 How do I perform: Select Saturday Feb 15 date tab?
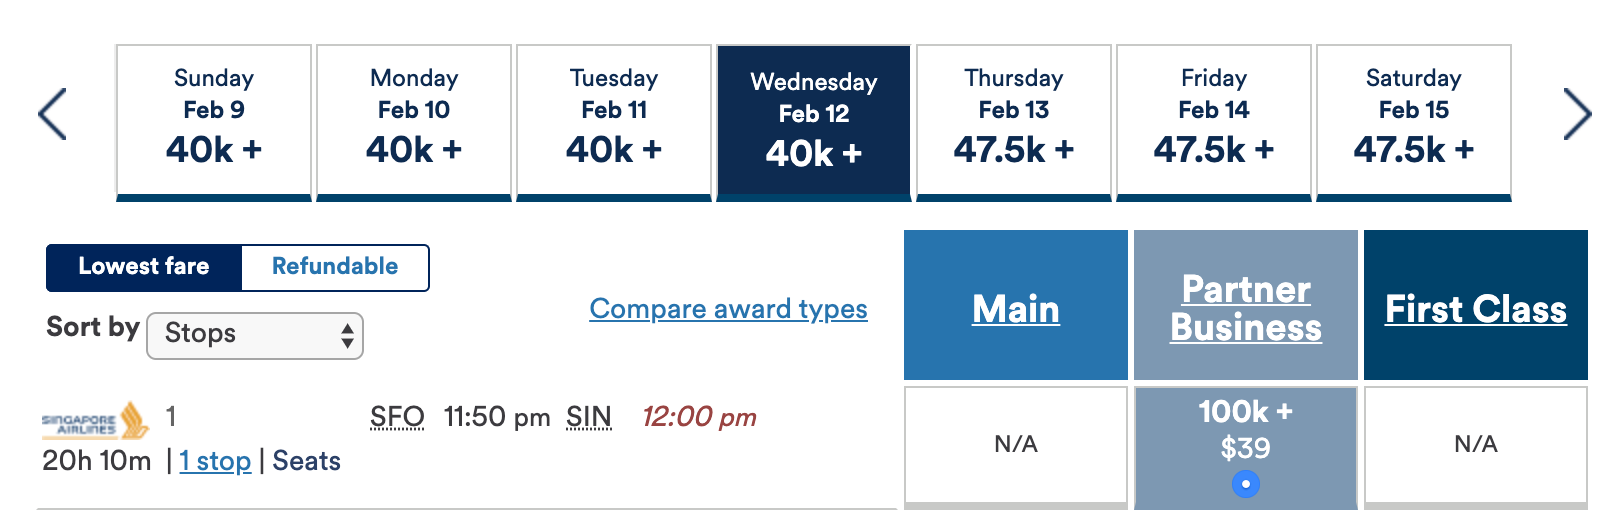pyautogui.click(x=1414, y=122)
